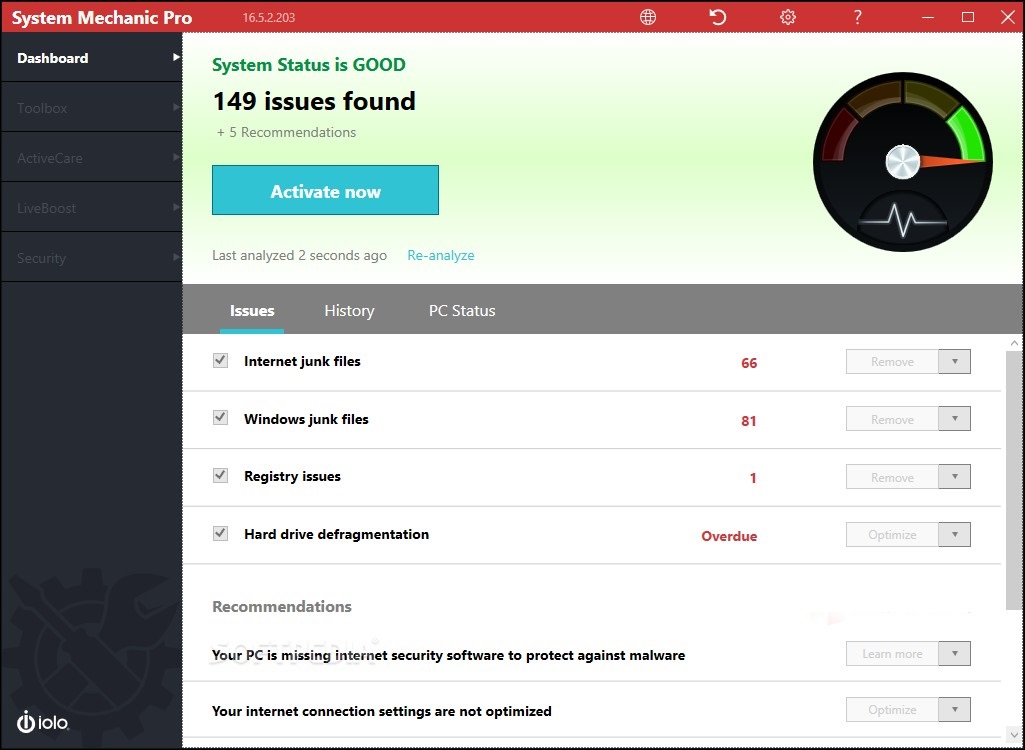Image resolution: width=1025 pixels, height=750 pixels.
Task: Open dropdown arrow for defragmentation Optimize
Action: [954, 534]
